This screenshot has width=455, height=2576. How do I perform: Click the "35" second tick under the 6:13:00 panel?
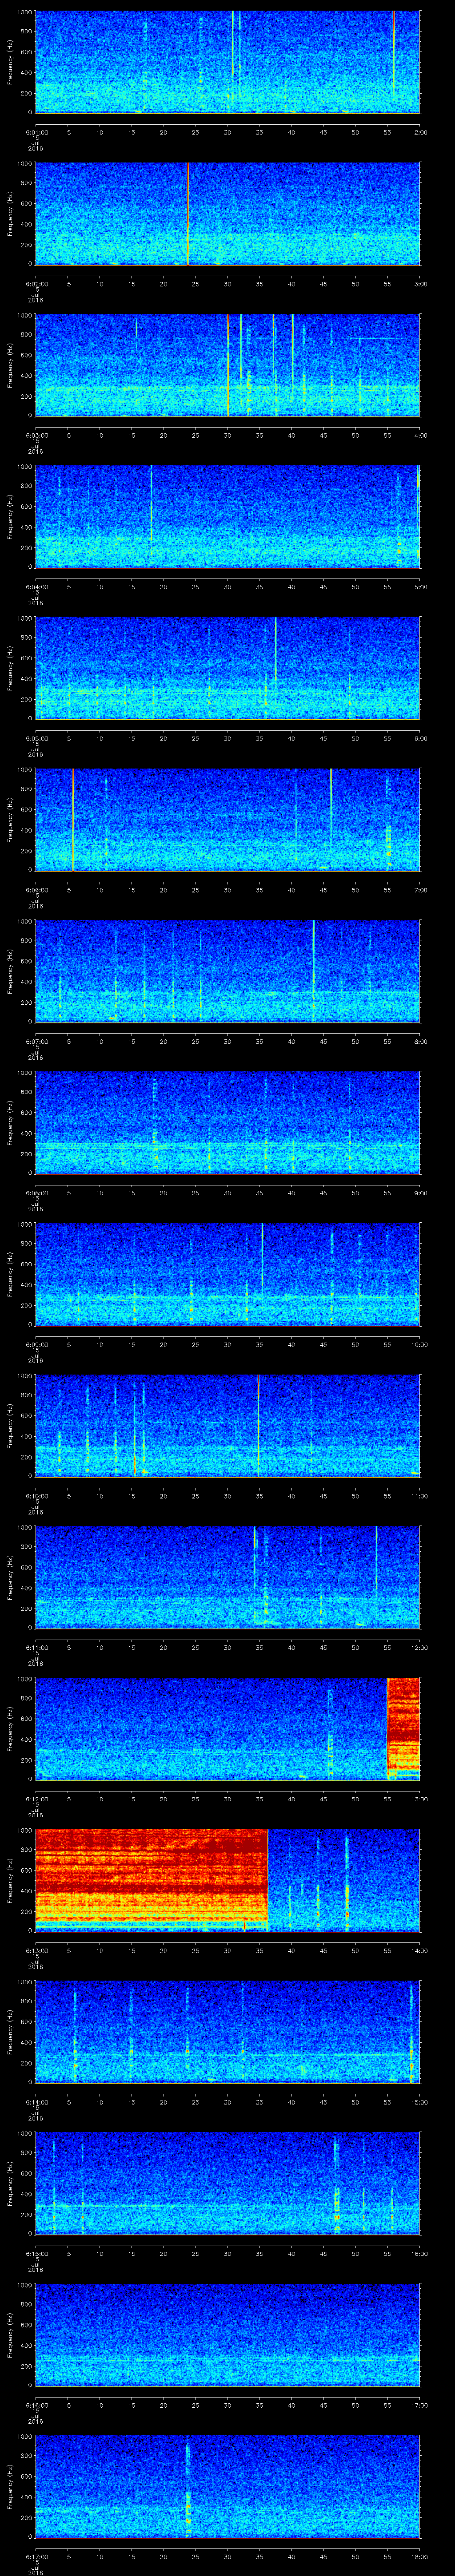(x=260, y=1950)
